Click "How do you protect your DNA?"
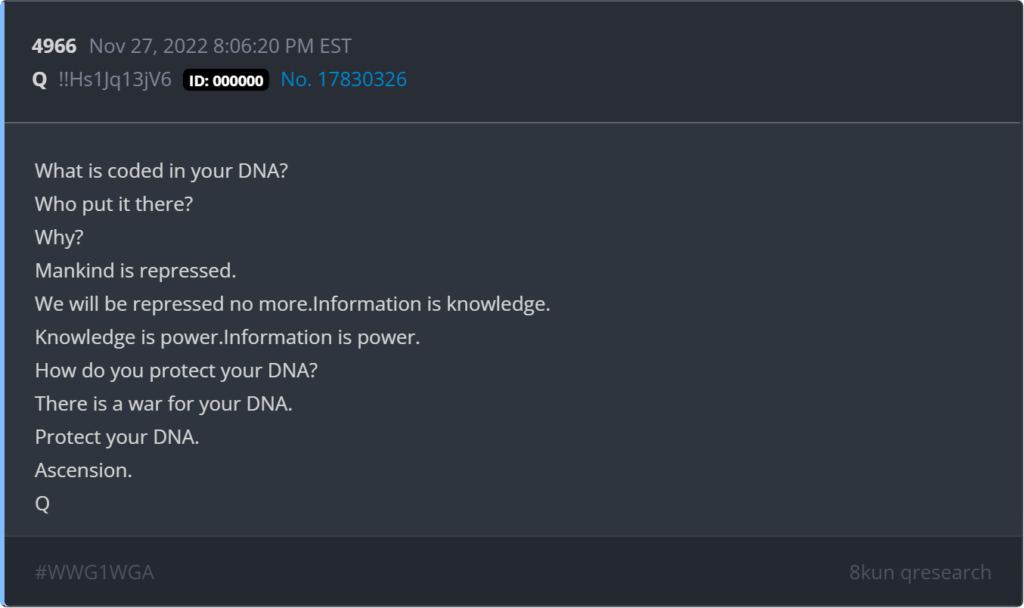Image resolution: width=1024 pixels, height=608 pixels. coord(176,371)
